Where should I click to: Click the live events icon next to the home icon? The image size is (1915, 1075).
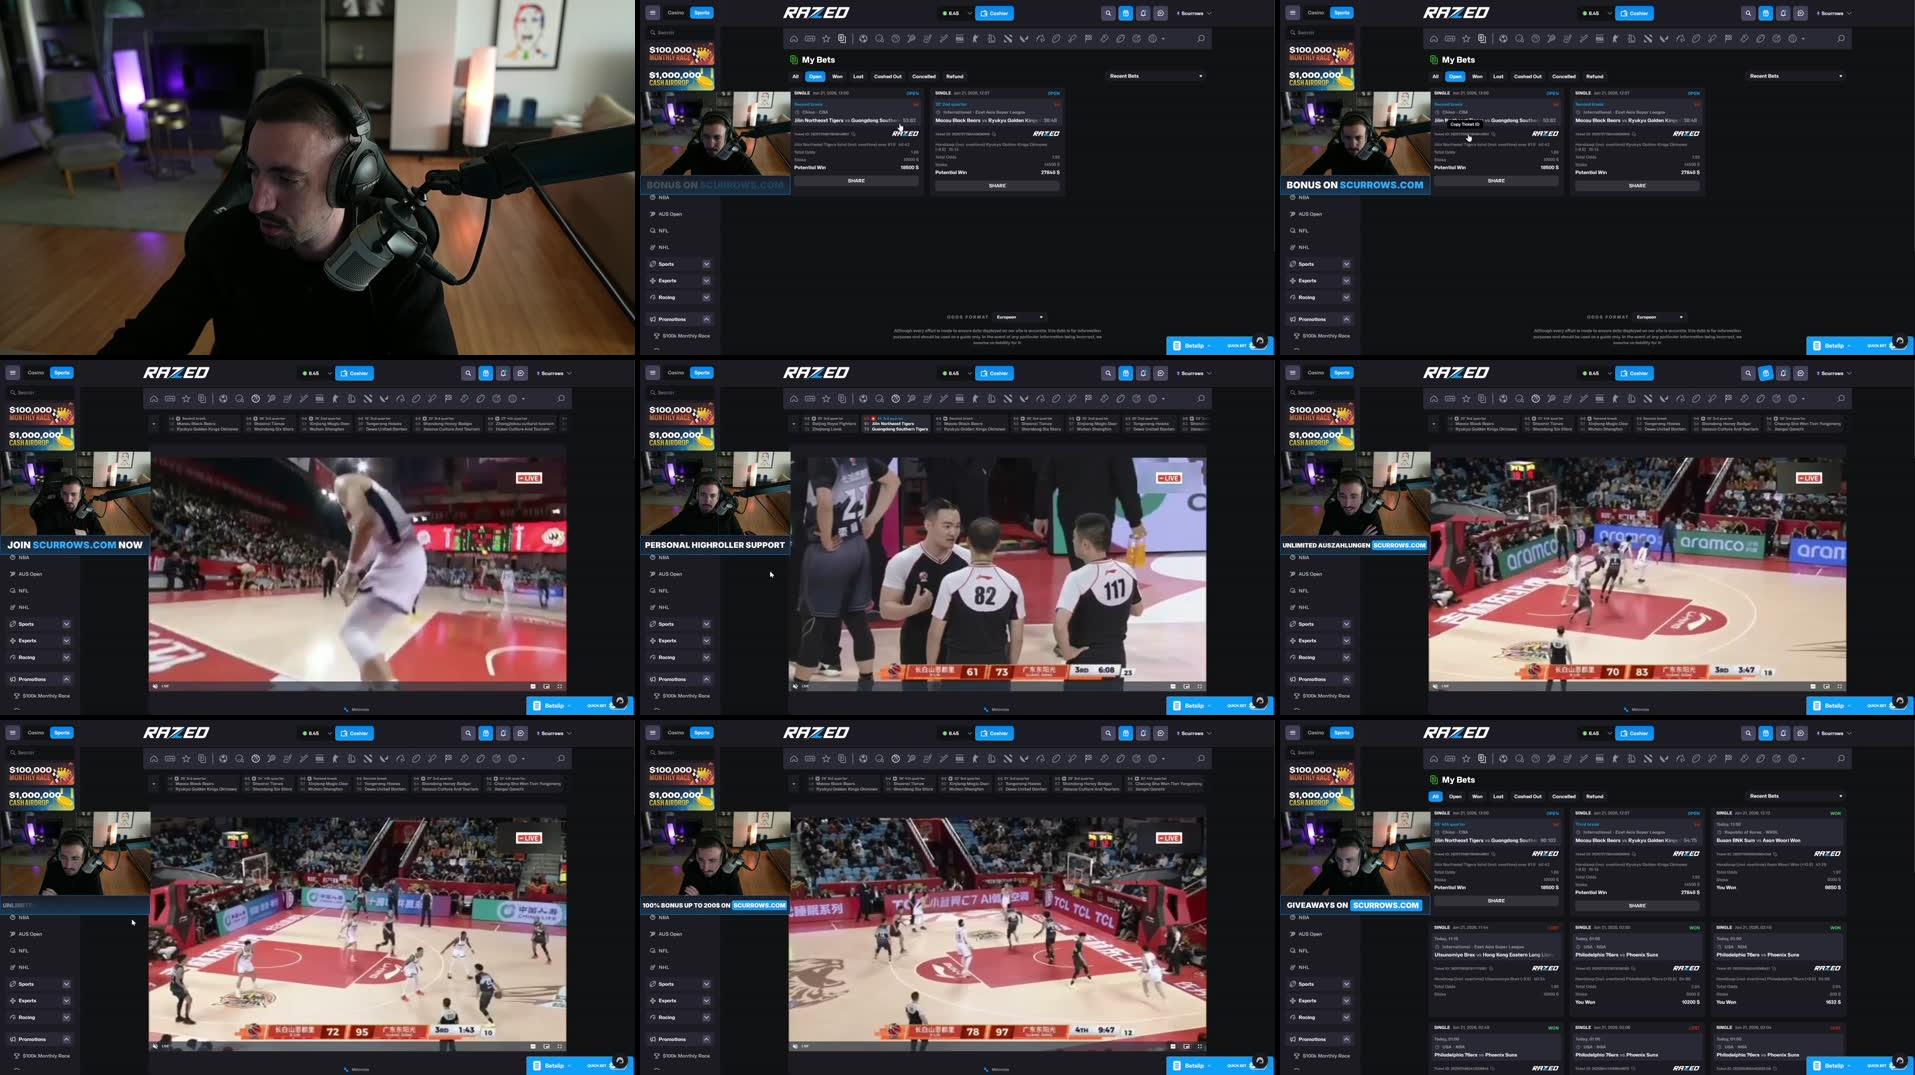coord(809,38)
